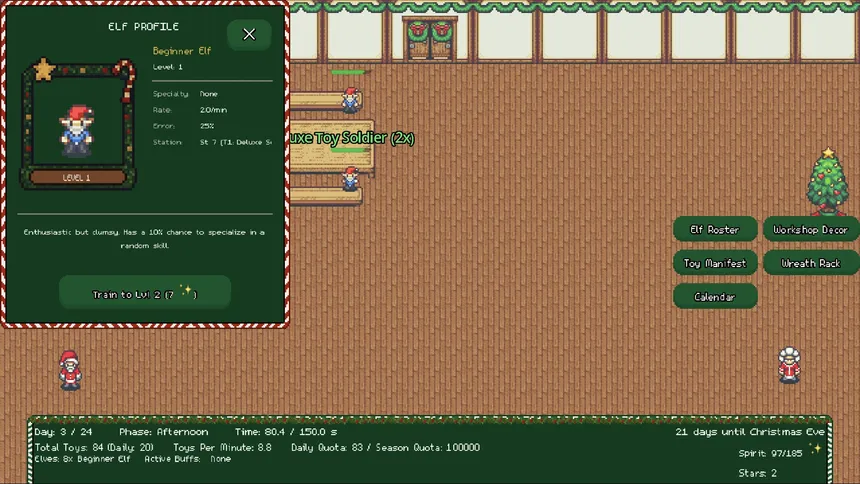This screenshot has width=860, height=484.
Task: Click the sparkle icon beside Spirit
Action: tap(816, 449)
